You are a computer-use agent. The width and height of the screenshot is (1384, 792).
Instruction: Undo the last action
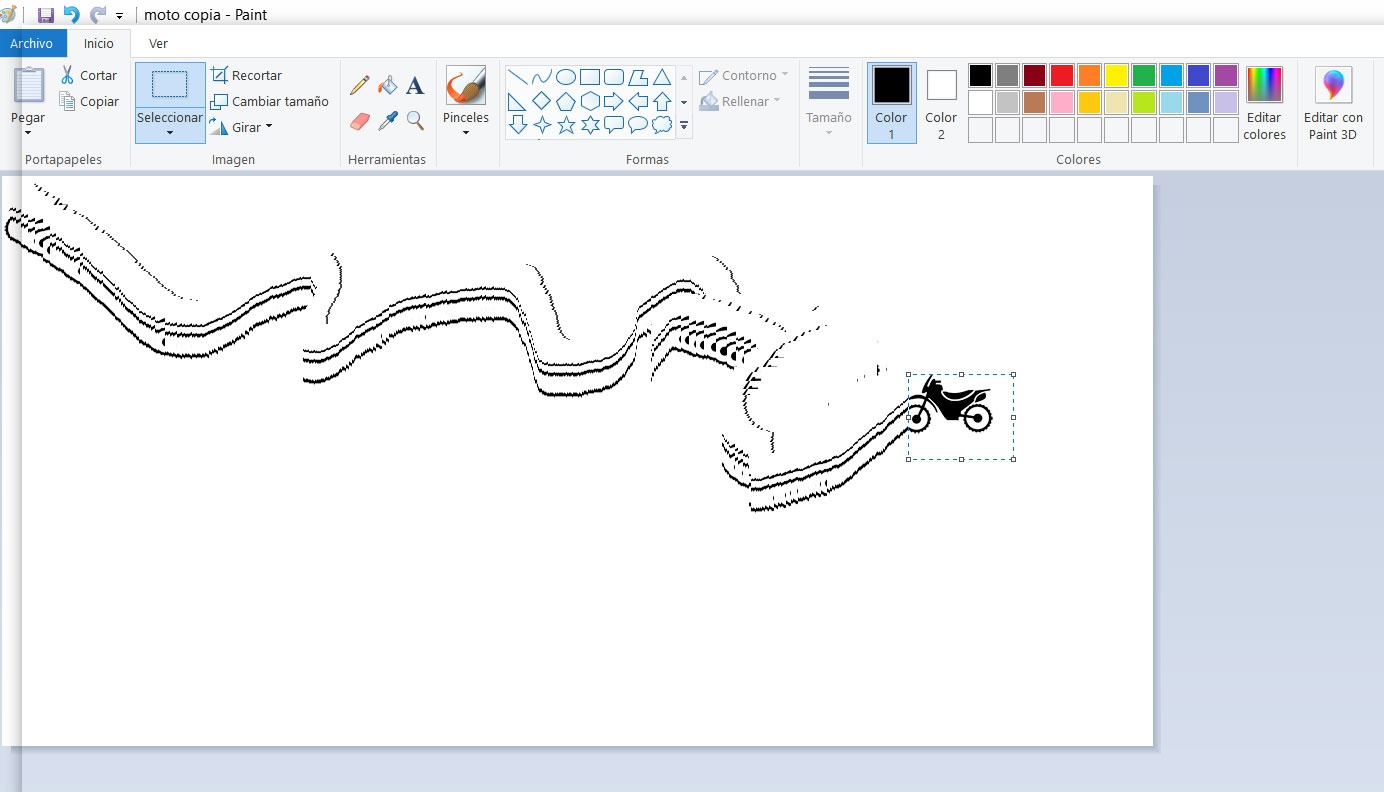click(x=72, y=15)
